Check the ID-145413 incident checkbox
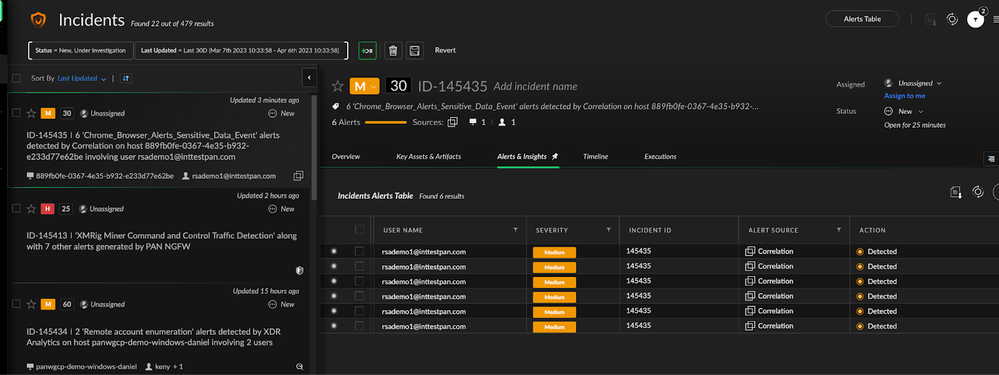 (x=17, y=208)
